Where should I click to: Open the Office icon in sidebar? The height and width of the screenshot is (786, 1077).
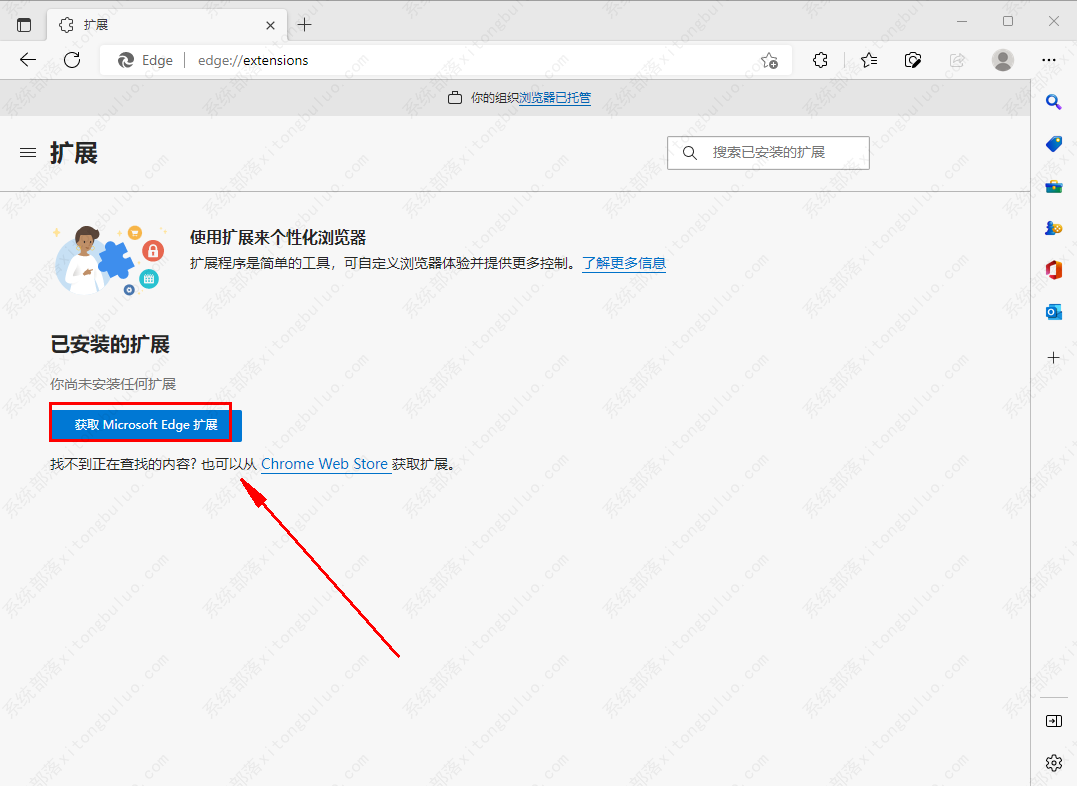tap(1053, 269)
